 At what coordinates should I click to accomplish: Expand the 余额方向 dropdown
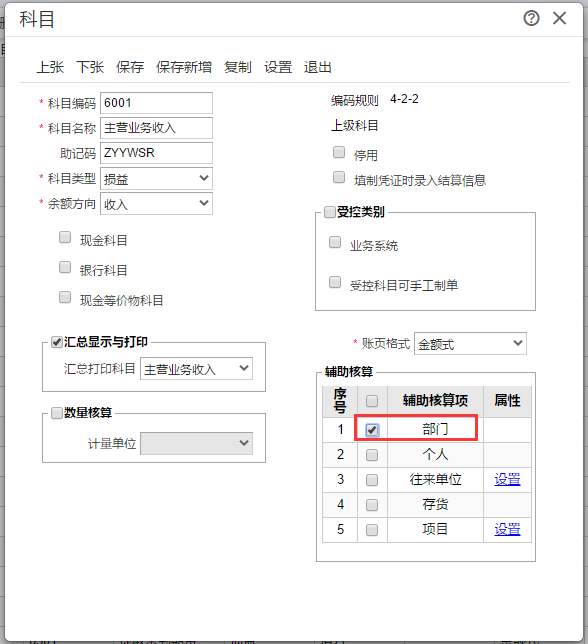156,203
